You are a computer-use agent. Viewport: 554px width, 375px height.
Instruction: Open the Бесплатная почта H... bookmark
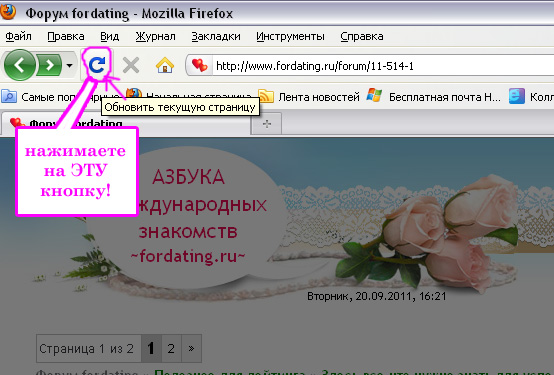coord(444,97)
